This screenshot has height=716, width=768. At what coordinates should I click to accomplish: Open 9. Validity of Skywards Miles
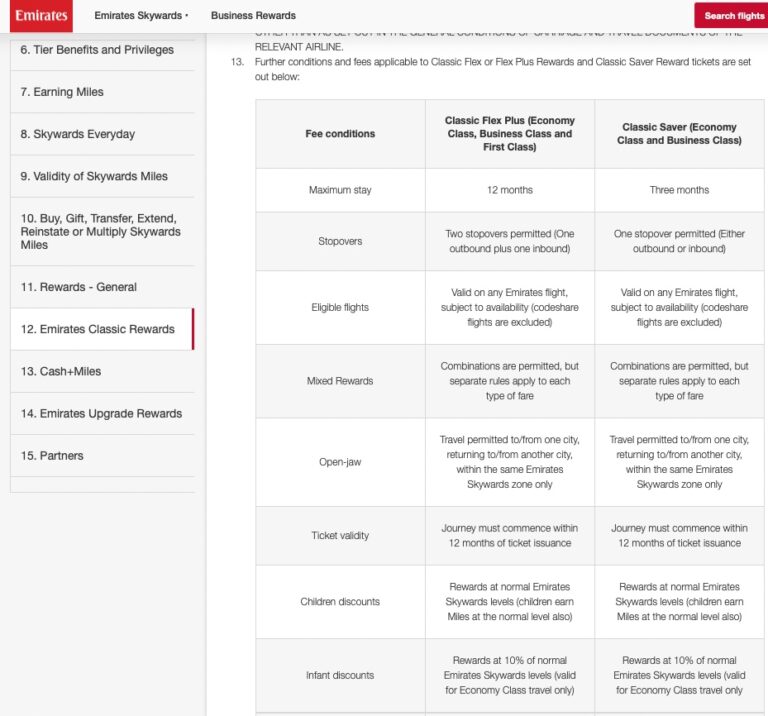pos(94,176)
